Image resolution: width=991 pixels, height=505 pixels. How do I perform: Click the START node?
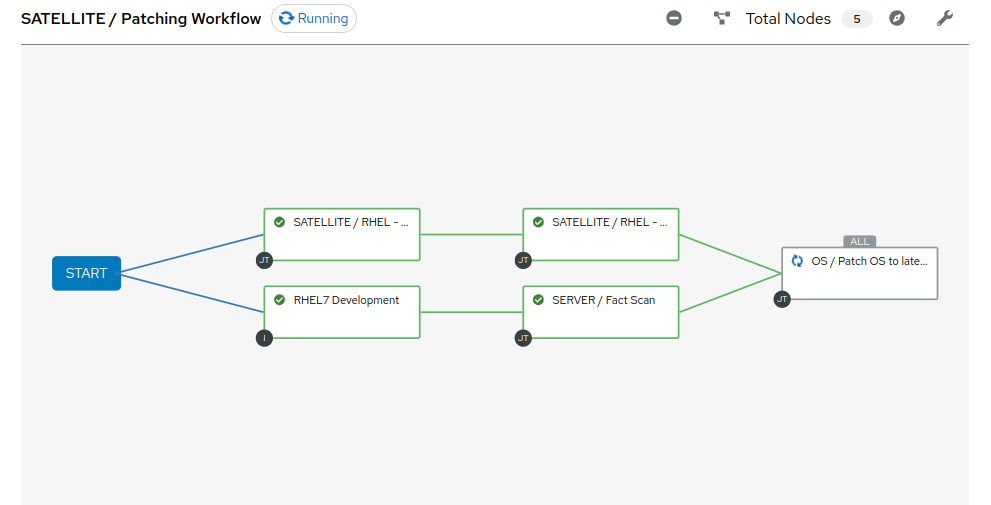[87, 273]
